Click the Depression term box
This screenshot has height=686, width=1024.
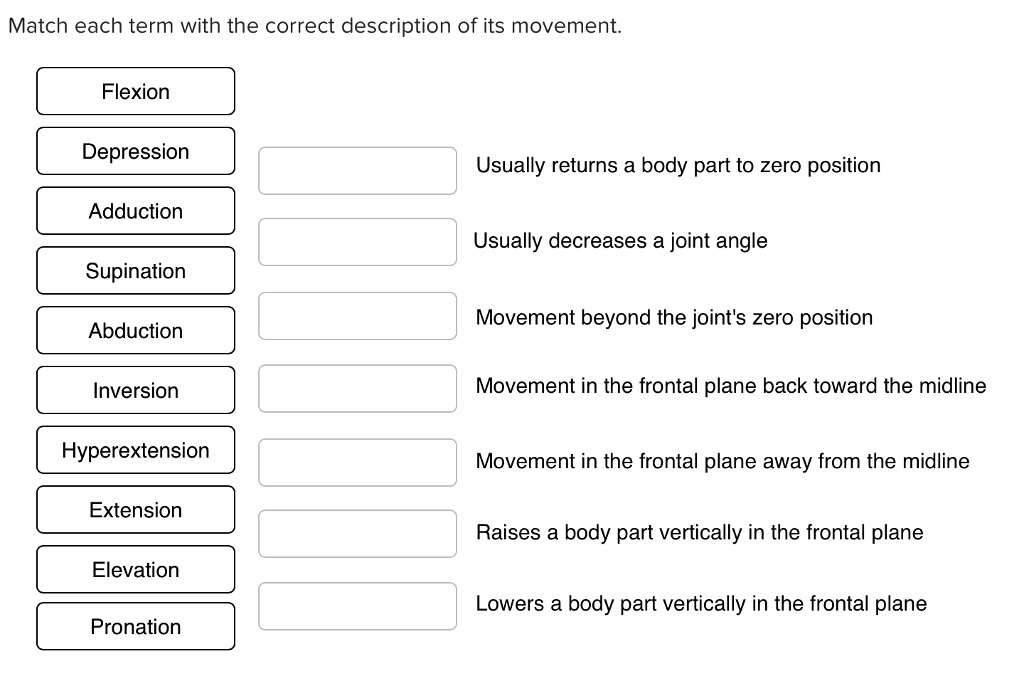[136, 152]
